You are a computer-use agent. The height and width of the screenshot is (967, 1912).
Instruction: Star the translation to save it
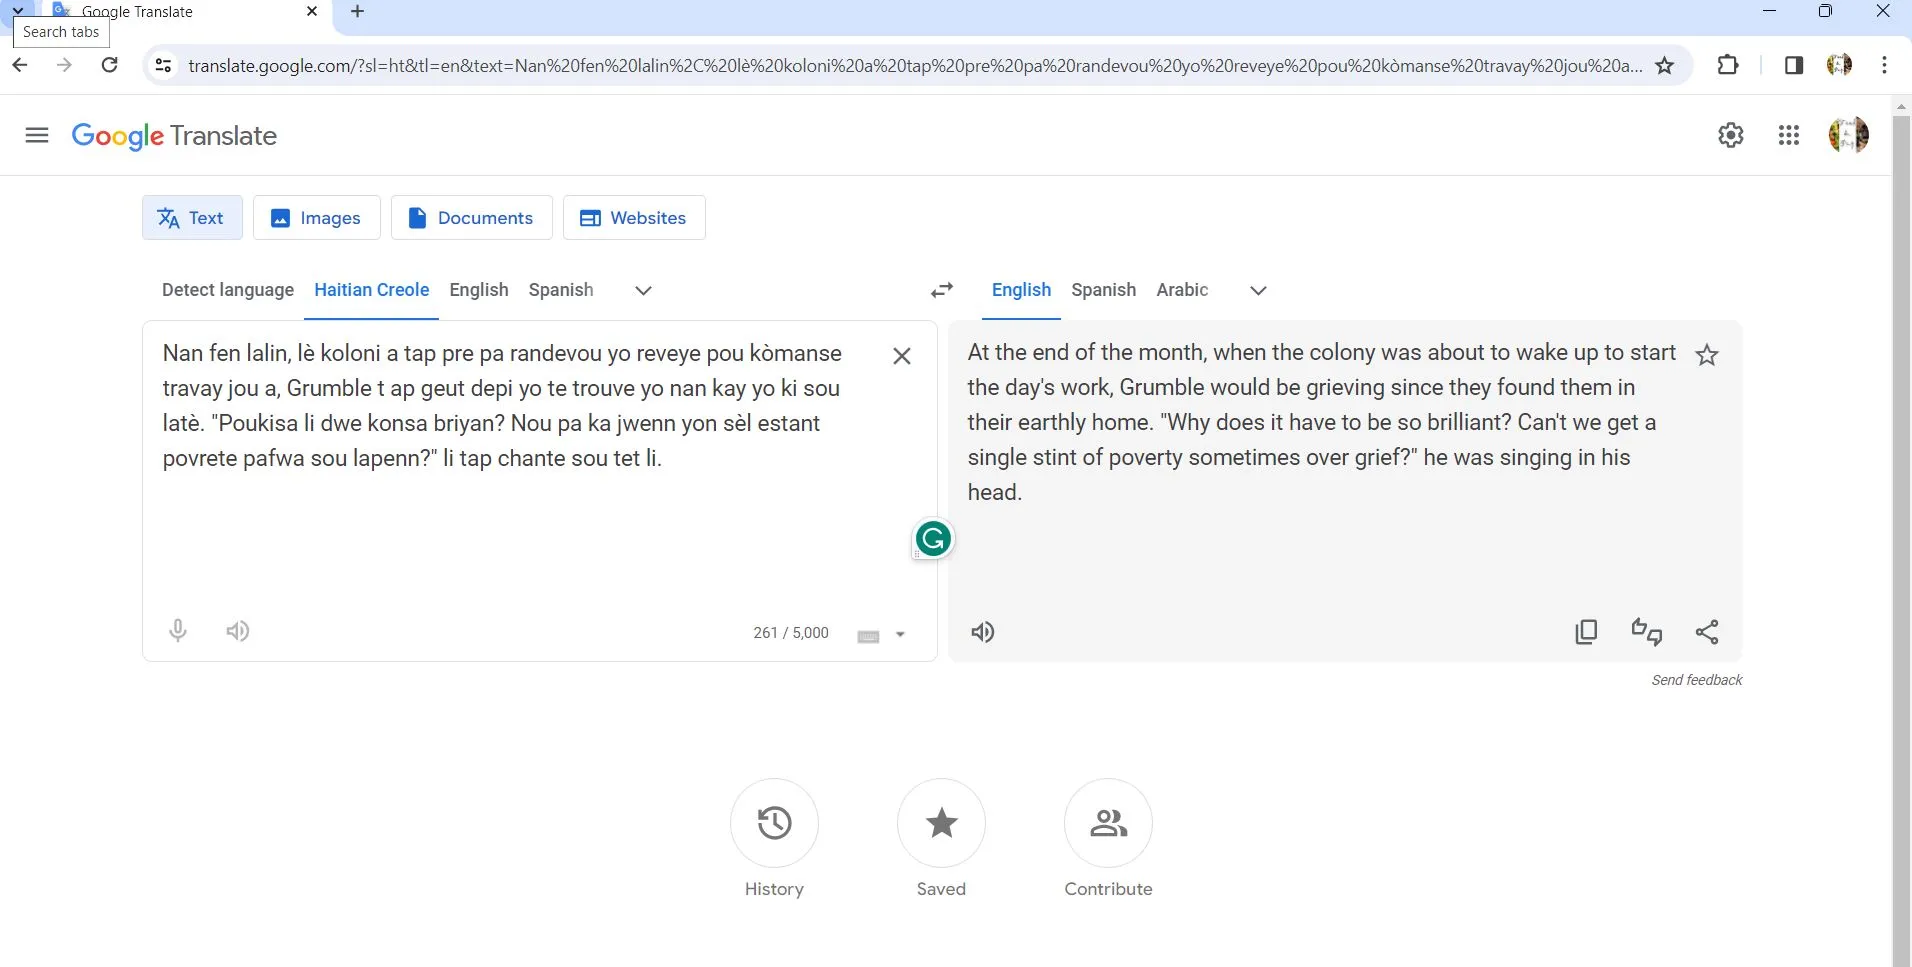1707,354
